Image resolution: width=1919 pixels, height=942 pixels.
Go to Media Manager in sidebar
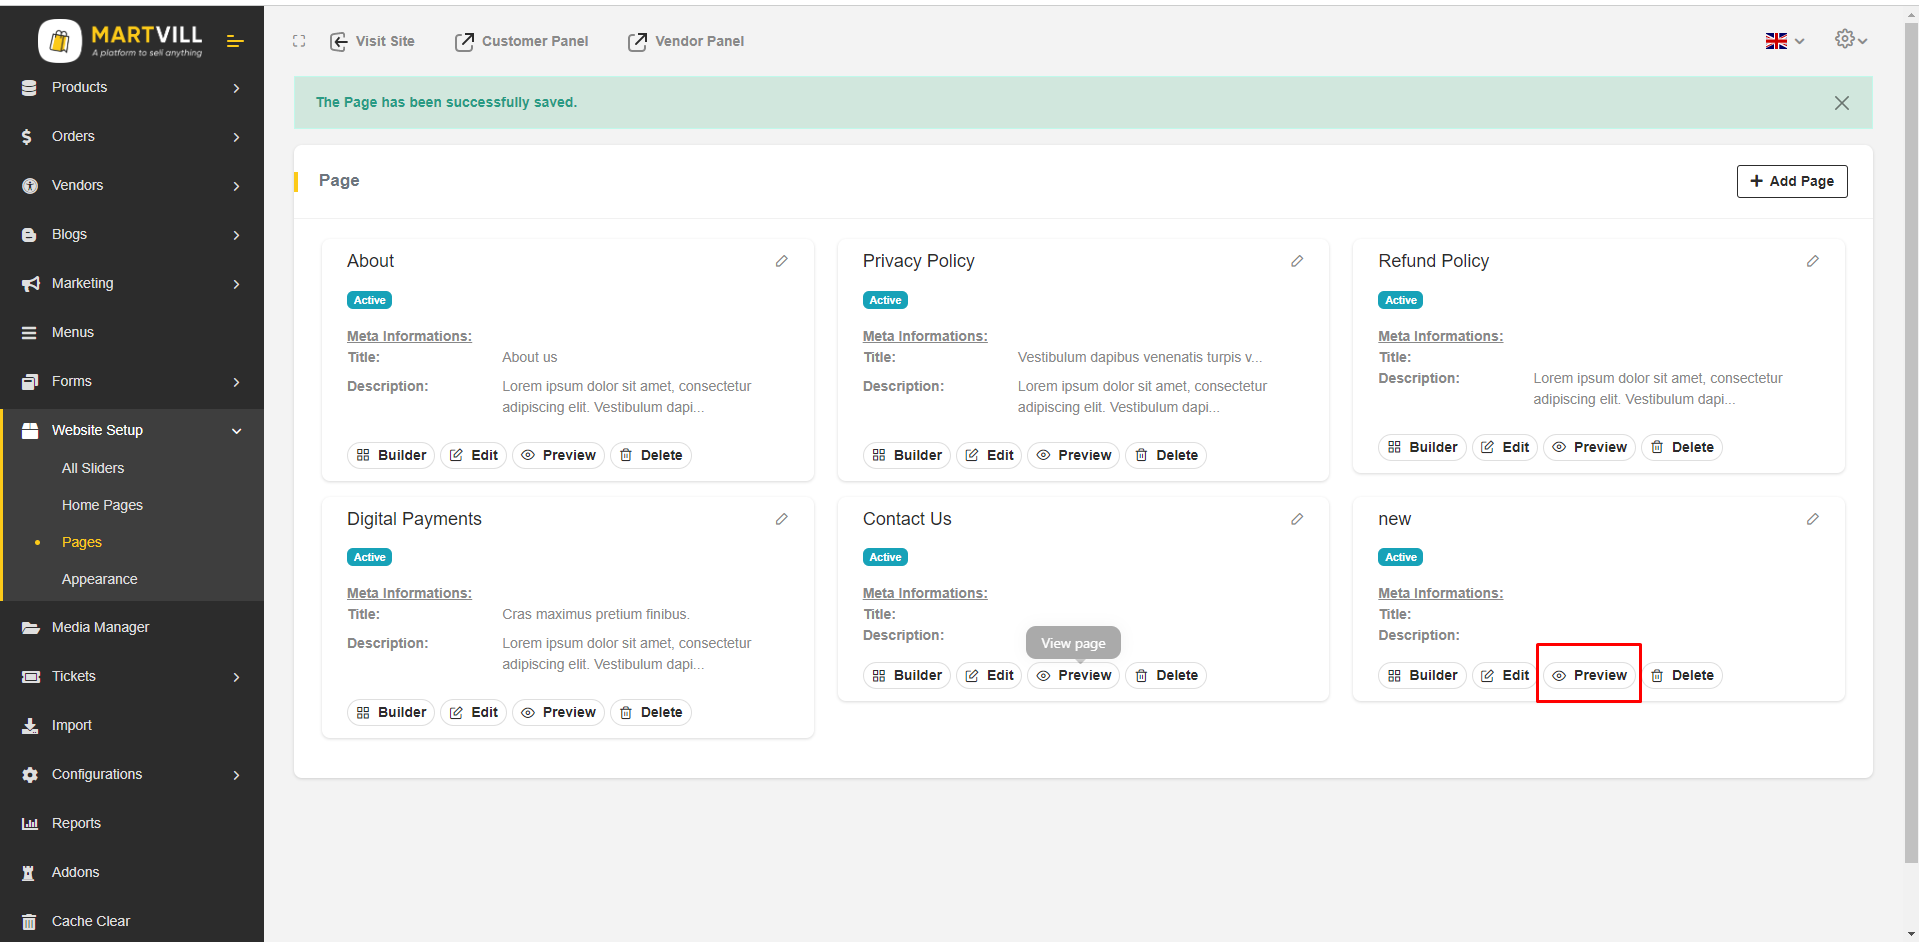(x=100, y=627)
